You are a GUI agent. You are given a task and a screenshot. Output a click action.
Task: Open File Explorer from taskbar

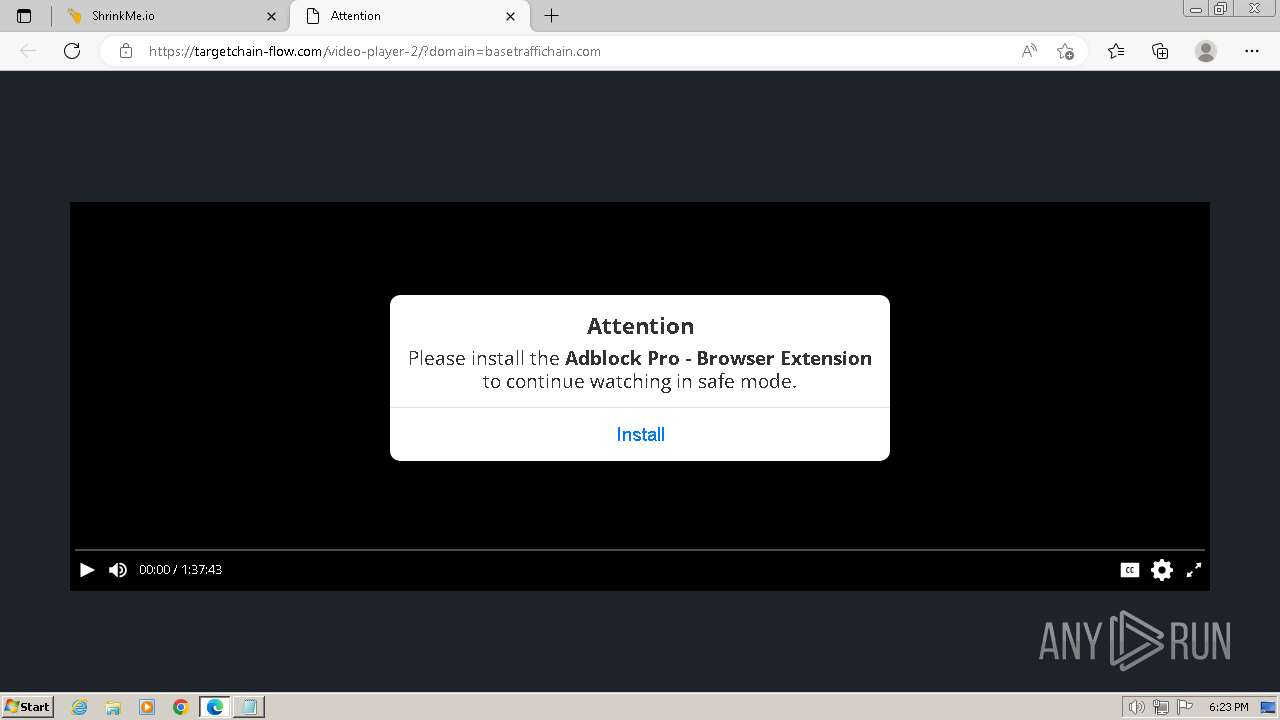click(x=113, y=707)
